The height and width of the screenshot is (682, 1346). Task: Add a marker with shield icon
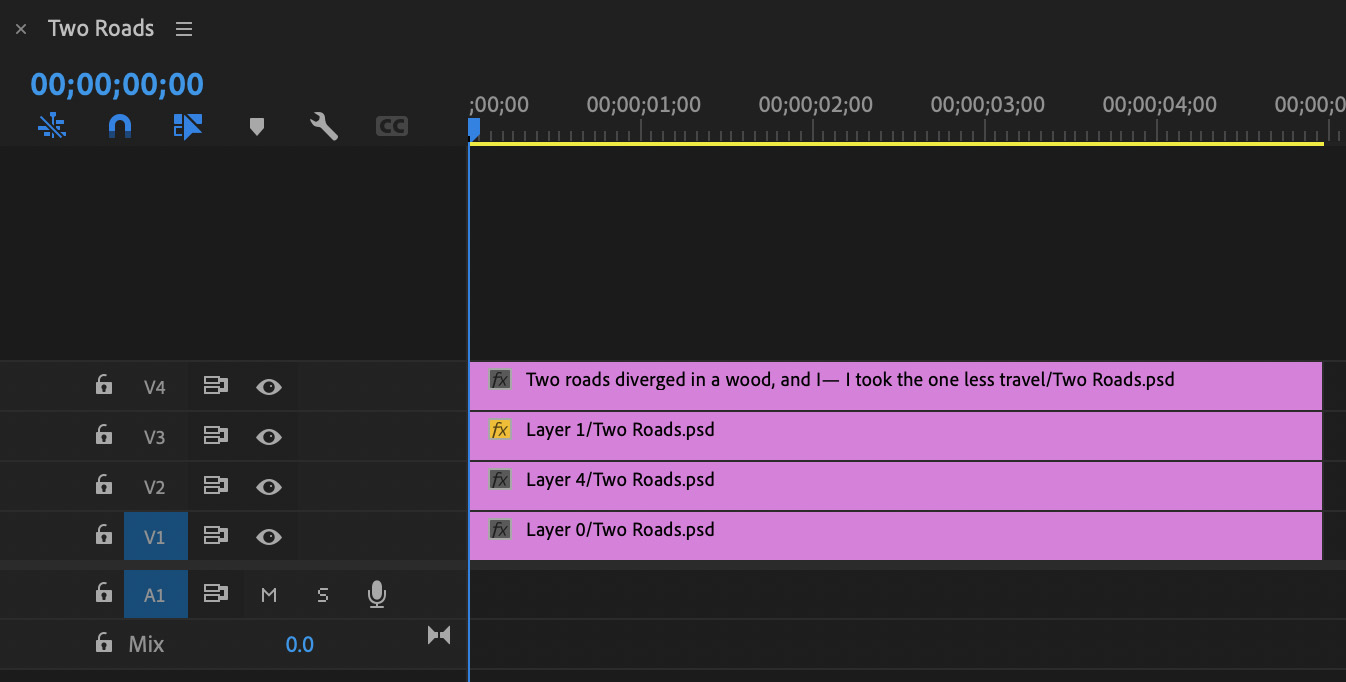click(x=256, y=126)
